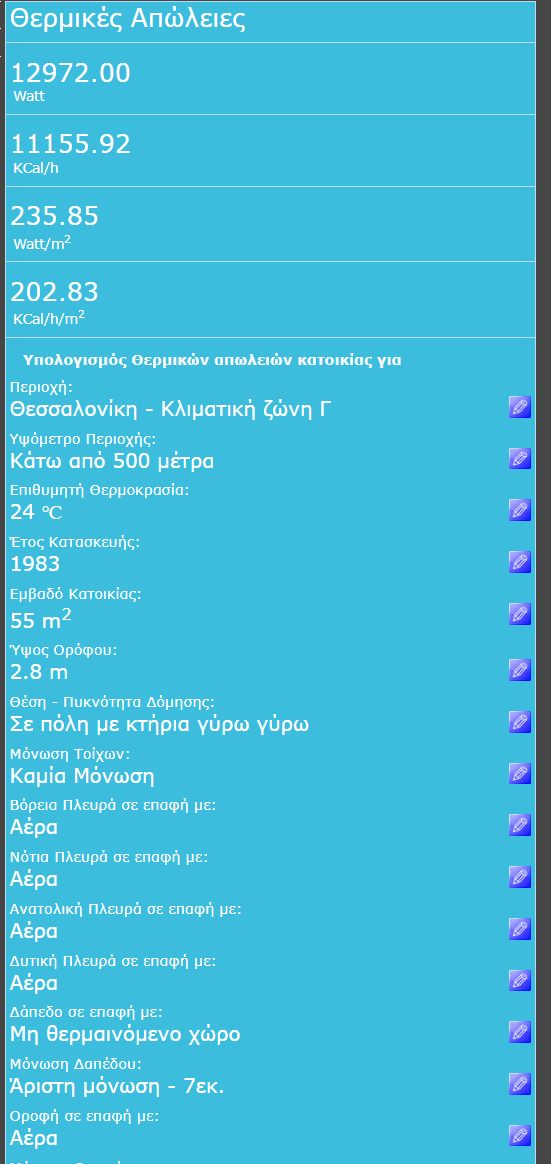Click the 12972.00 Watt result
Screen dimensions: 551x1164
click(270, 79)
